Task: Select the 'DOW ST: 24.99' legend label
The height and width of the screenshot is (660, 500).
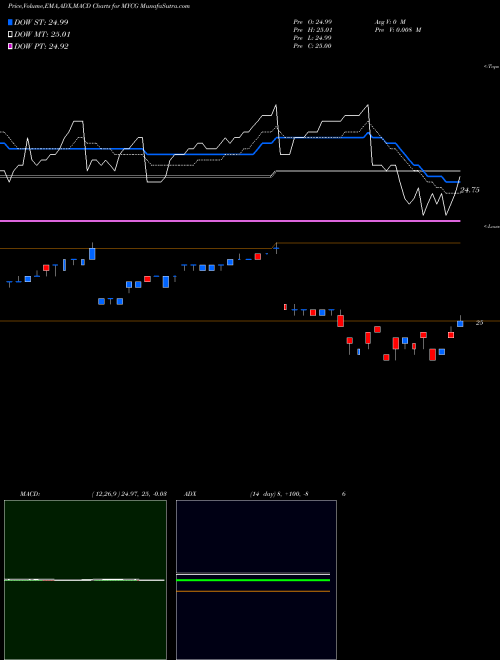Action: pyautogui.click(x=41, y=22)
